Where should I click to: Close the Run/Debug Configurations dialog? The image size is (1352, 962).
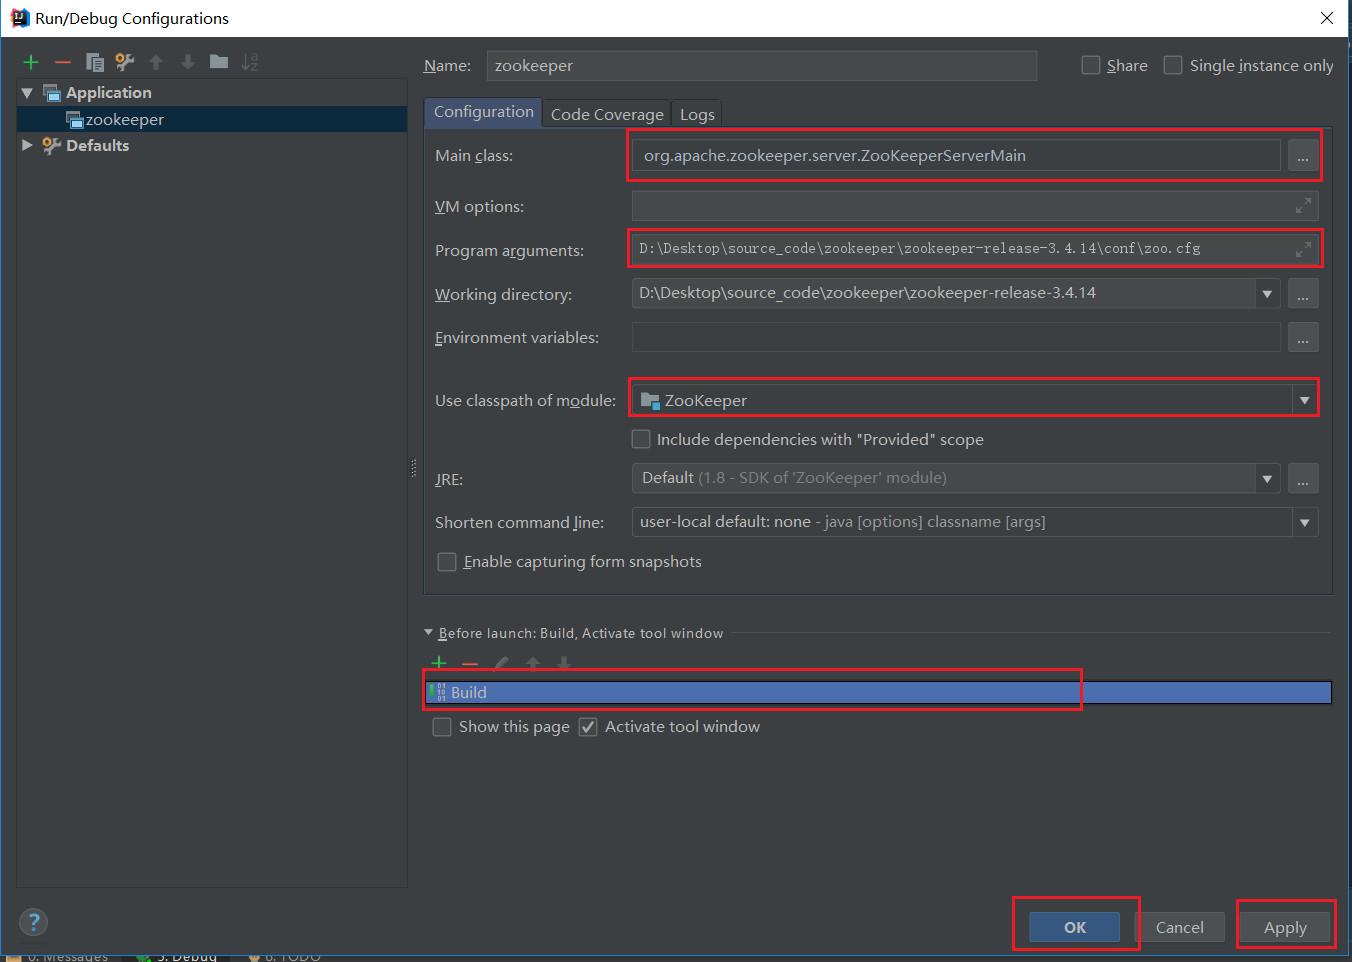pyautogui.click(x=1327, y=18)
